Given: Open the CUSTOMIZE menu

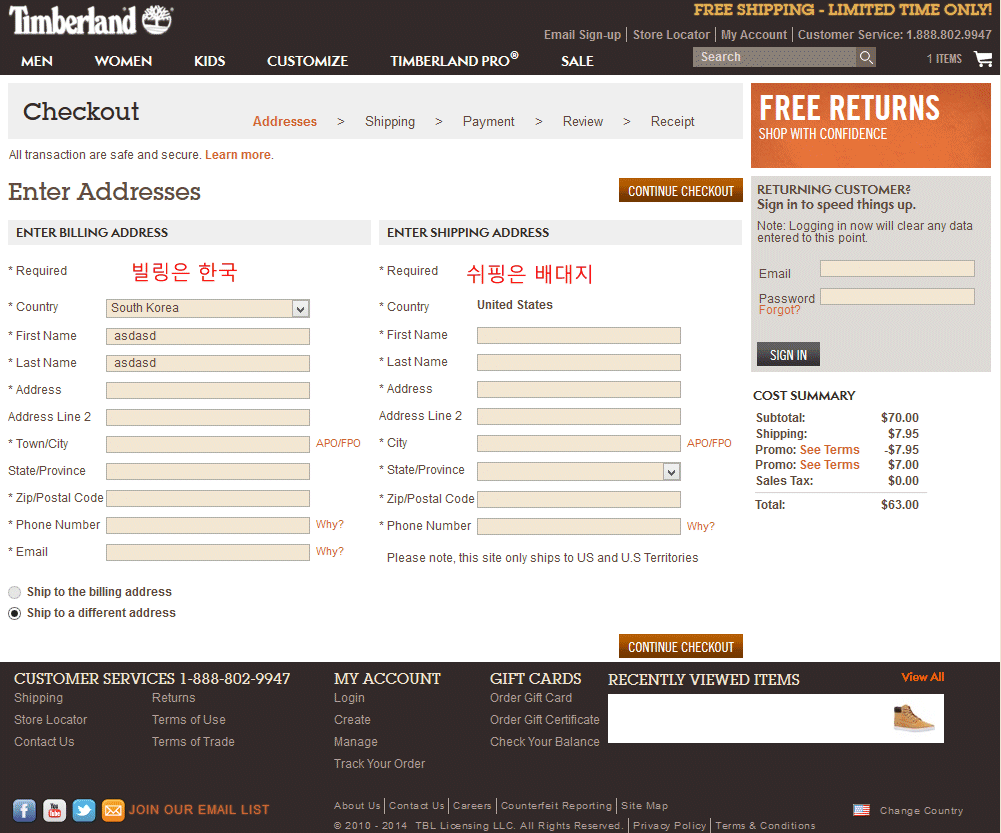Looking at the screenshot, I should tap(307, 61).
